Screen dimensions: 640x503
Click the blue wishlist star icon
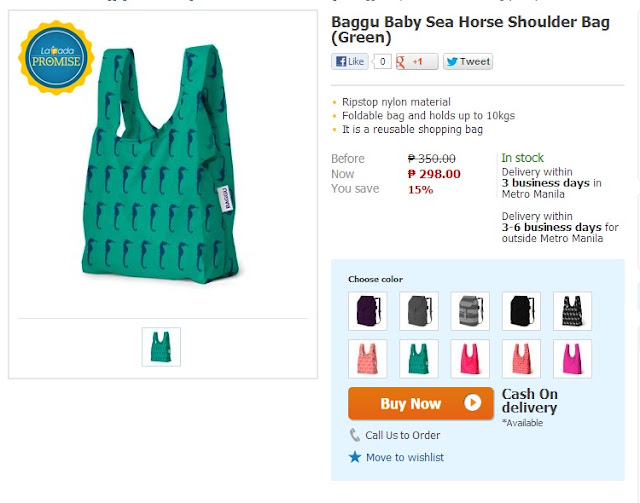click(354, 457)
